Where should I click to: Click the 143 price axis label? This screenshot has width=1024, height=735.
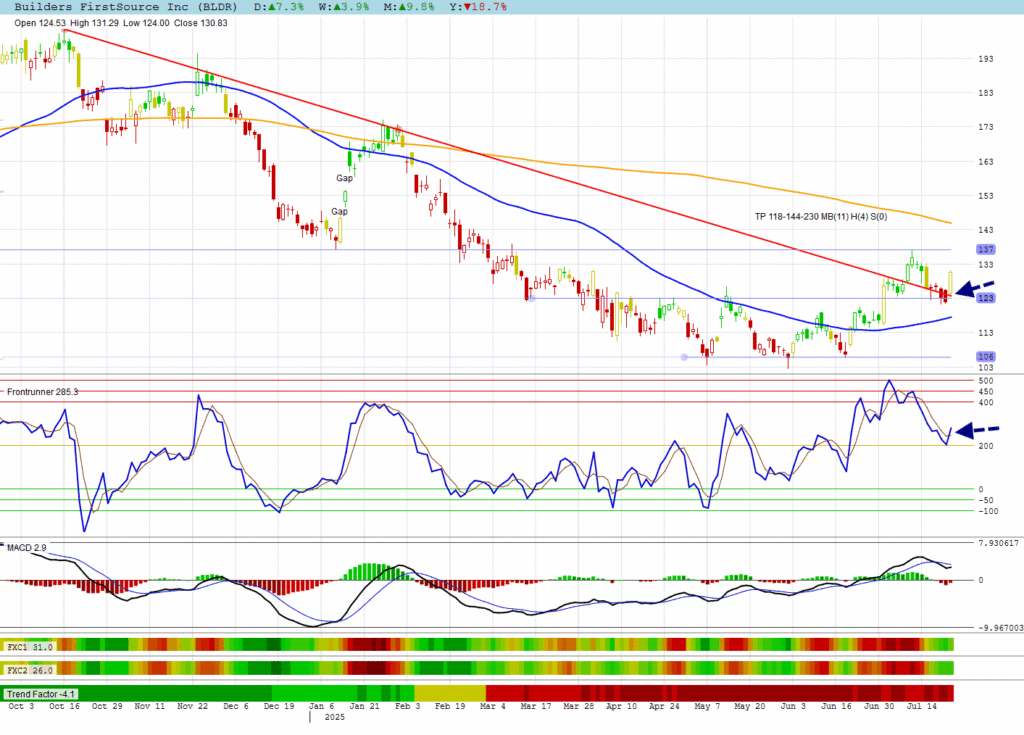985,230
